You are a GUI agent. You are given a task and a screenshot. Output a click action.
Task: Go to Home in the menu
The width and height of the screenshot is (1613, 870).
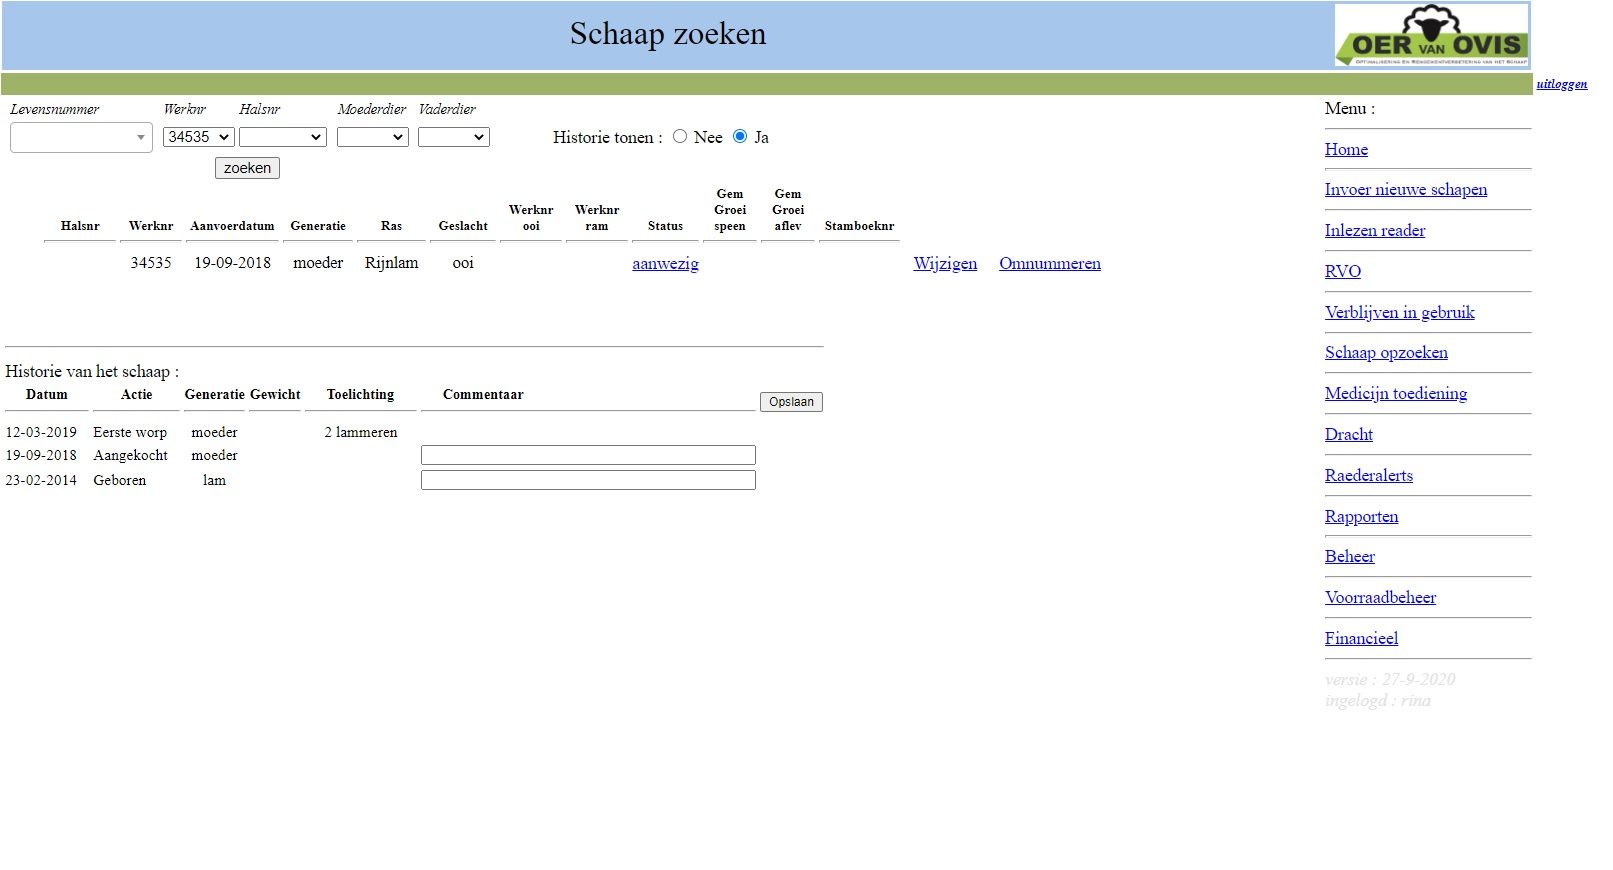pos(1346,150)
